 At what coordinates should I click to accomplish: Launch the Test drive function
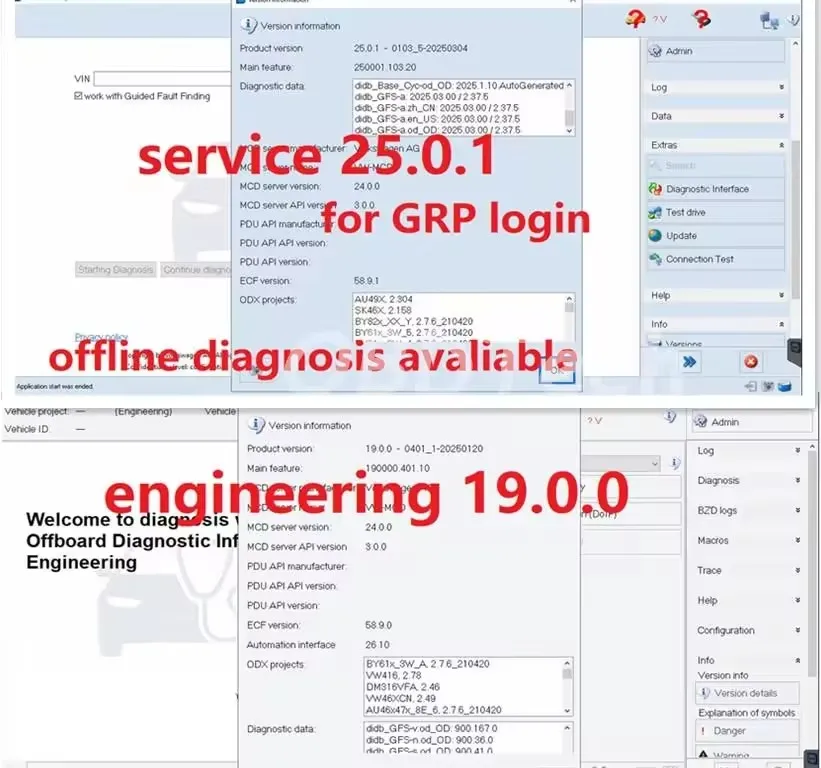pyautogui.click(x=716, y=213)
